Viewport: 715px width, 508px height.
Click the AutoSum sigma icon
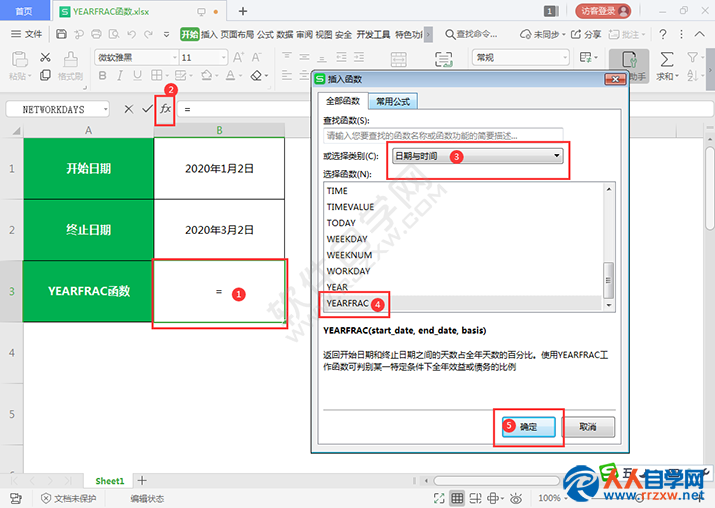coord(667,59)
